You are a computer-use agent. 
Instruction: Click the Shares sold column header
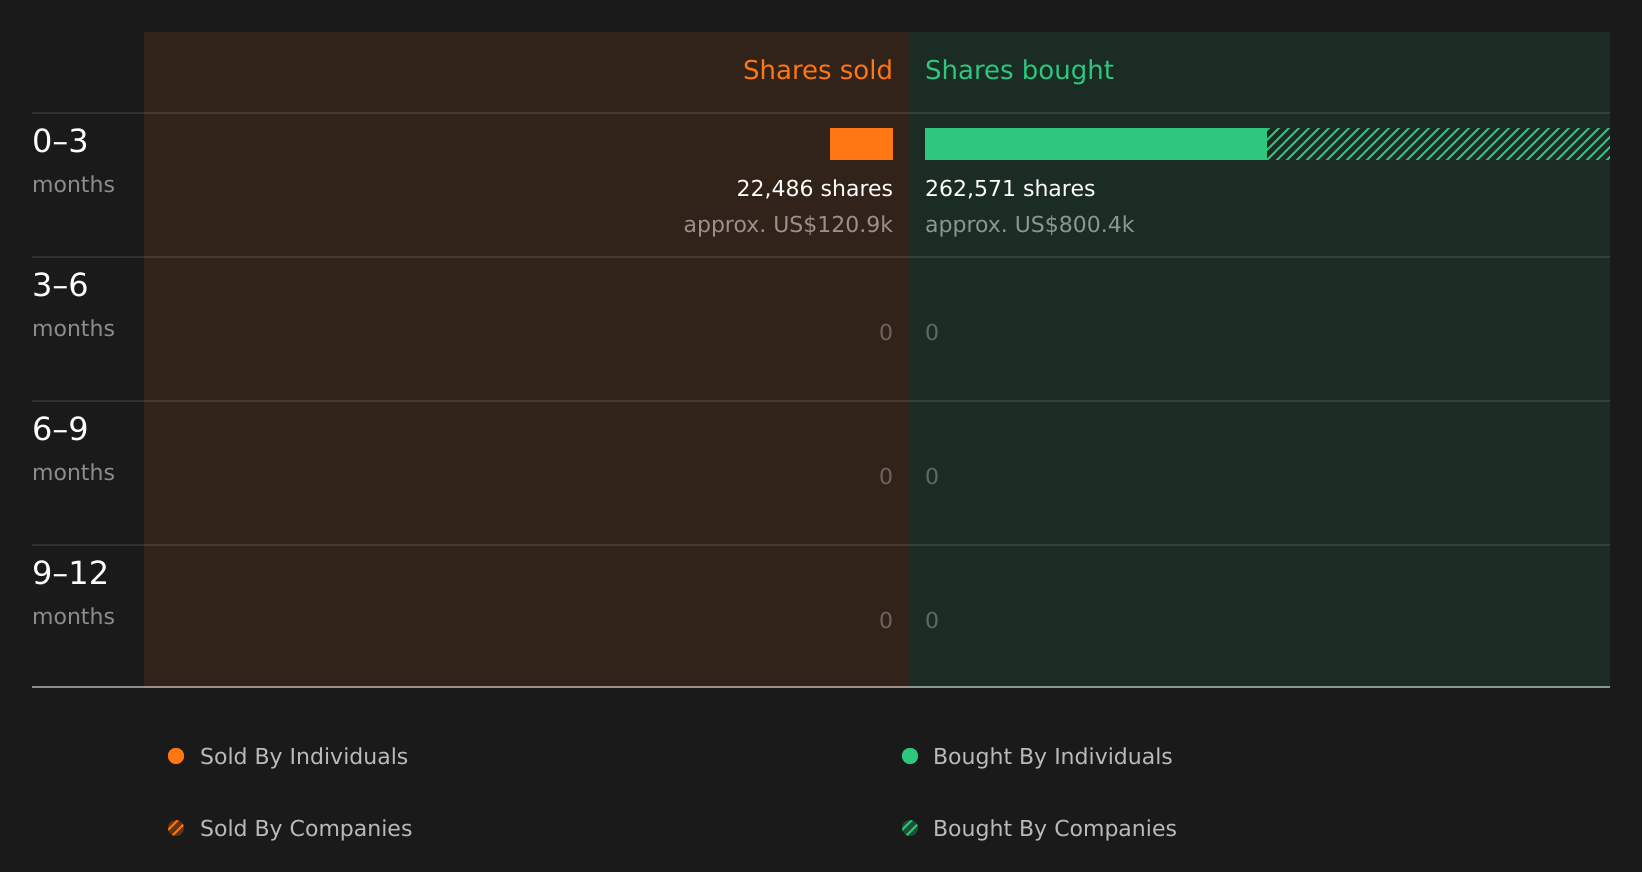click(817, 70)
